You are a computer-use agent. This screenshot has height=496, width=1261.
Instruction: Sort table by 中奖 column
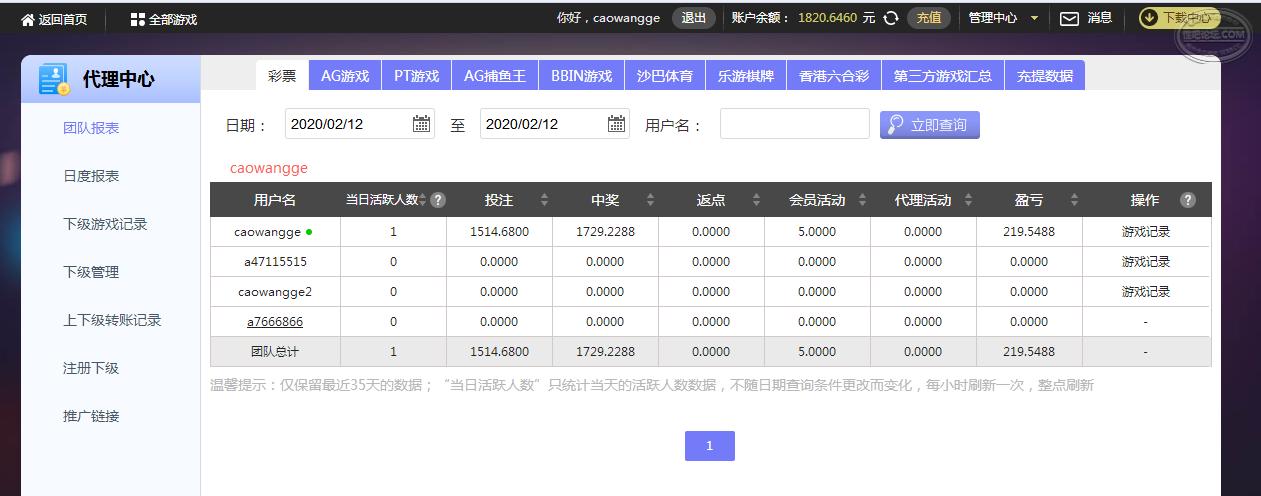click(x=650, y=200)
